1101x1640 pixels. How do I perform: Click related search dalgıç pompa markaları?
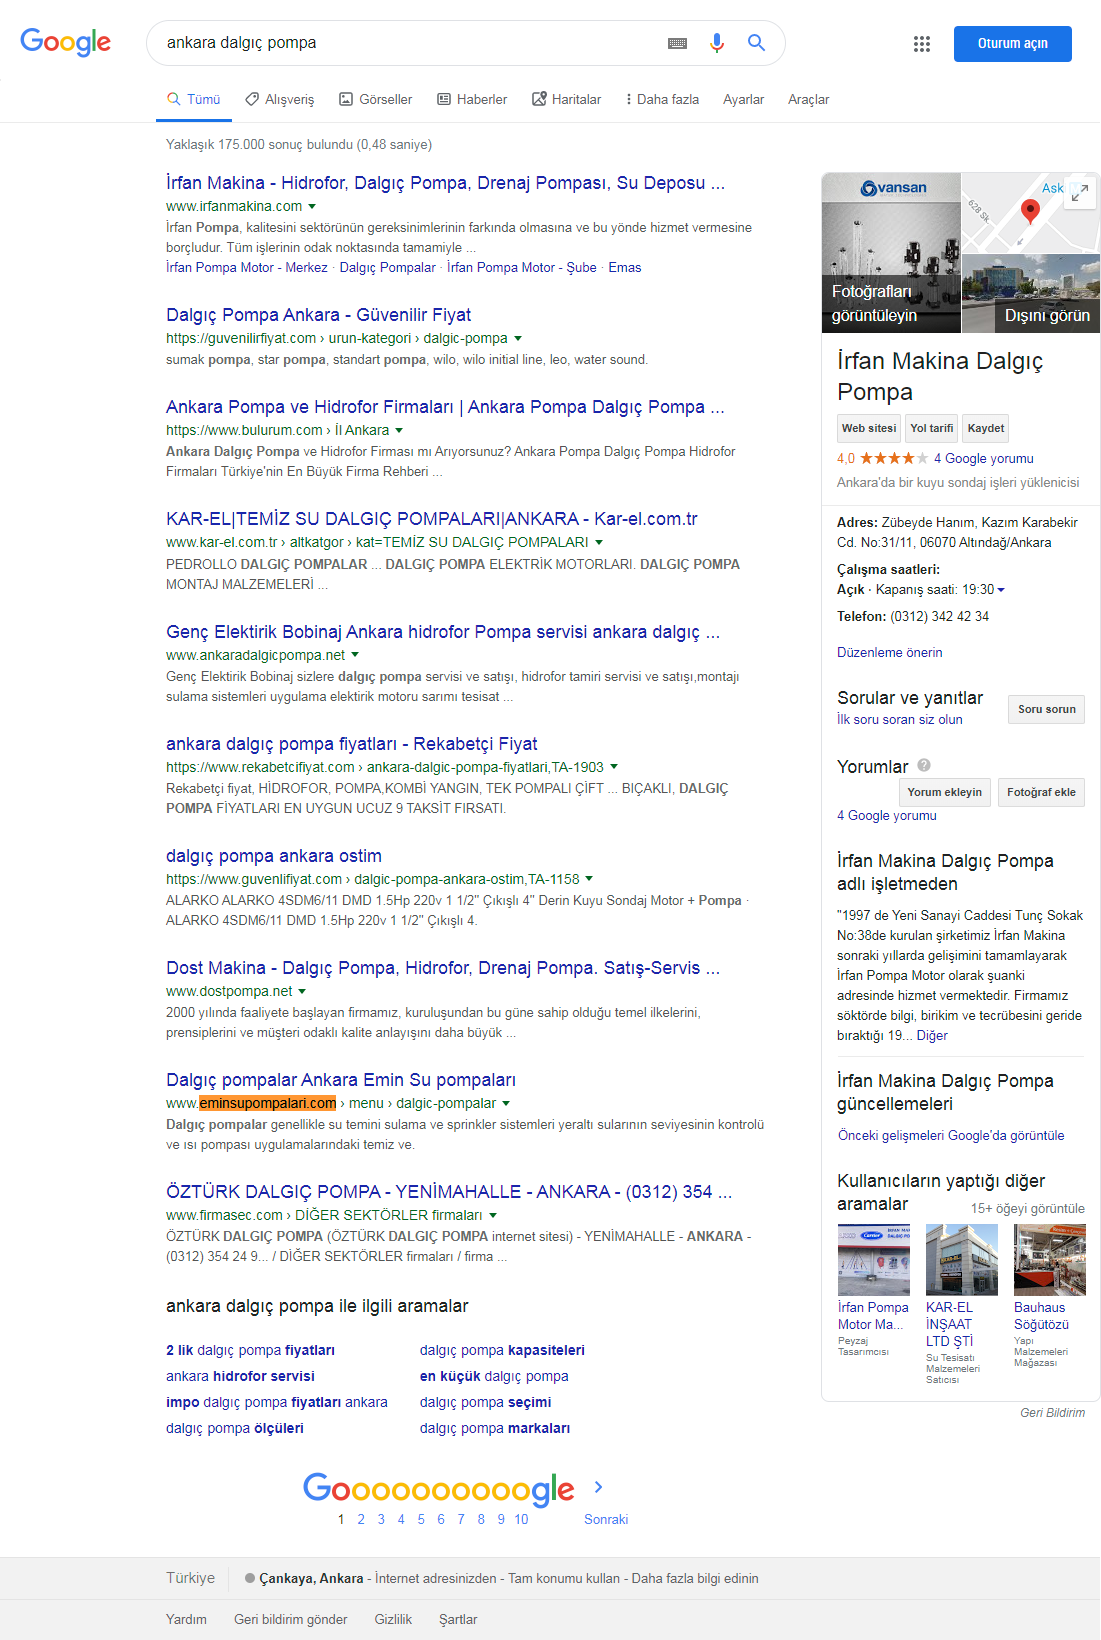pyautogui.click(x=495, y=1428)
